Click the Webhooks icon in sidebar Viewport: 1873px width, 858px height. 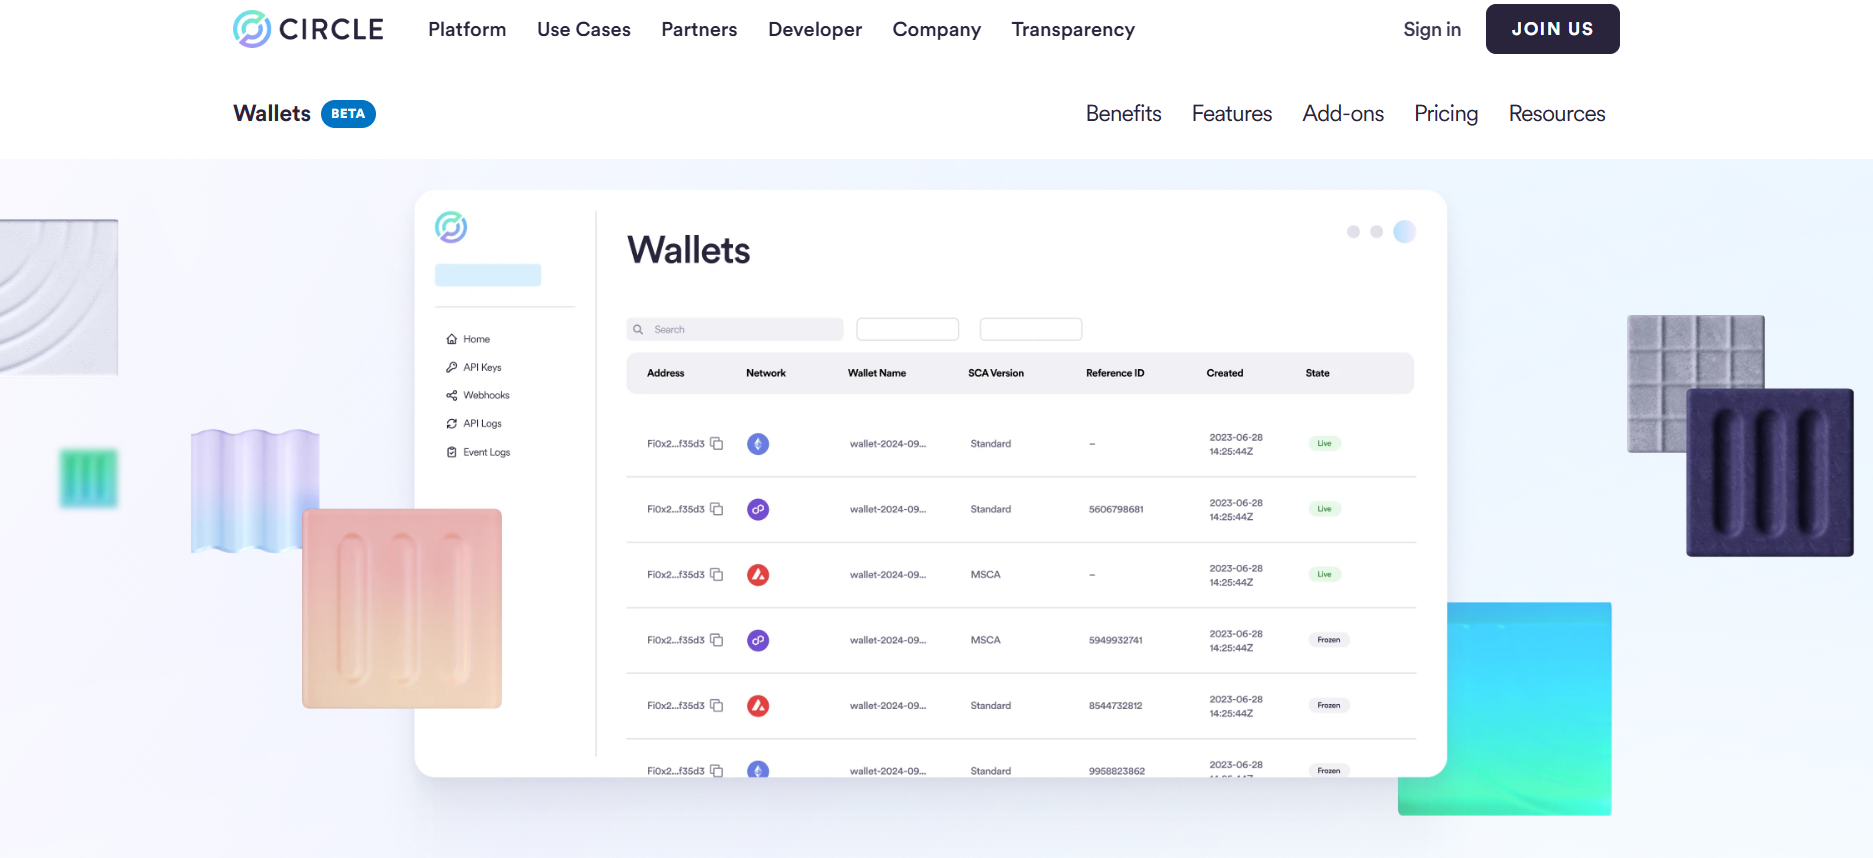point(452,395)
